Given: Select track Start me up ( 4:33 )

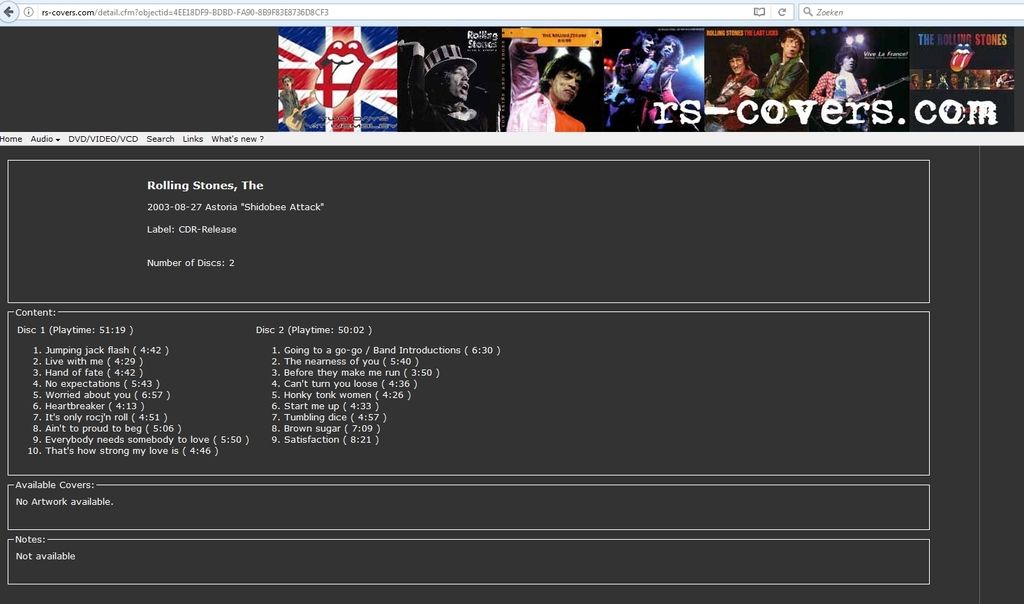Looking at the screenshot, I should point(331,406).
